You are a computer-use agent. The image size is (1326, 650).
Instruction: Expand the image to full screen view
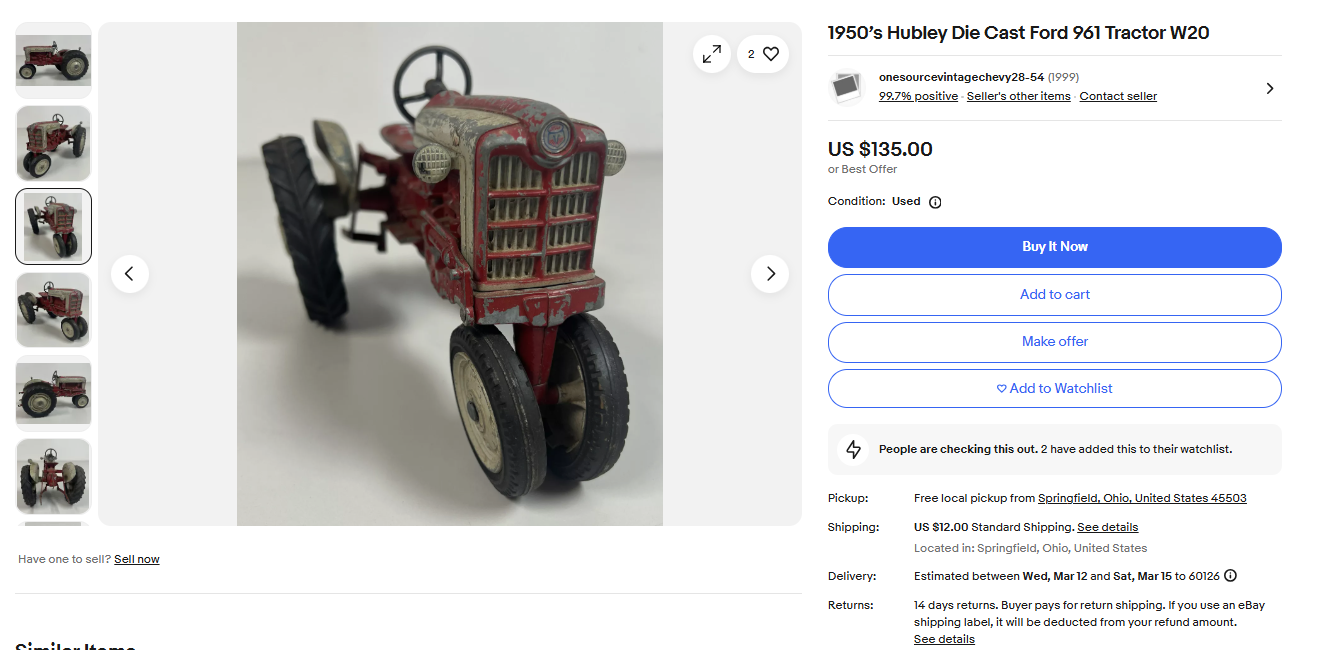(712, 54)
